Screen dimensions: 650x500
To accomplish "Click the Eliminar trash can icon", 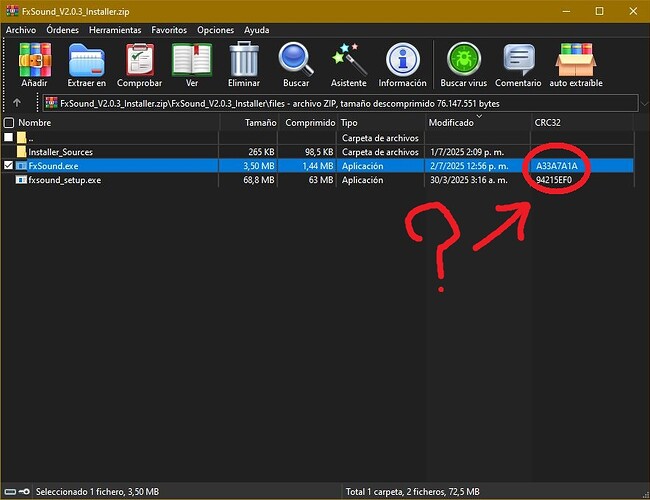I will [244, 59].
